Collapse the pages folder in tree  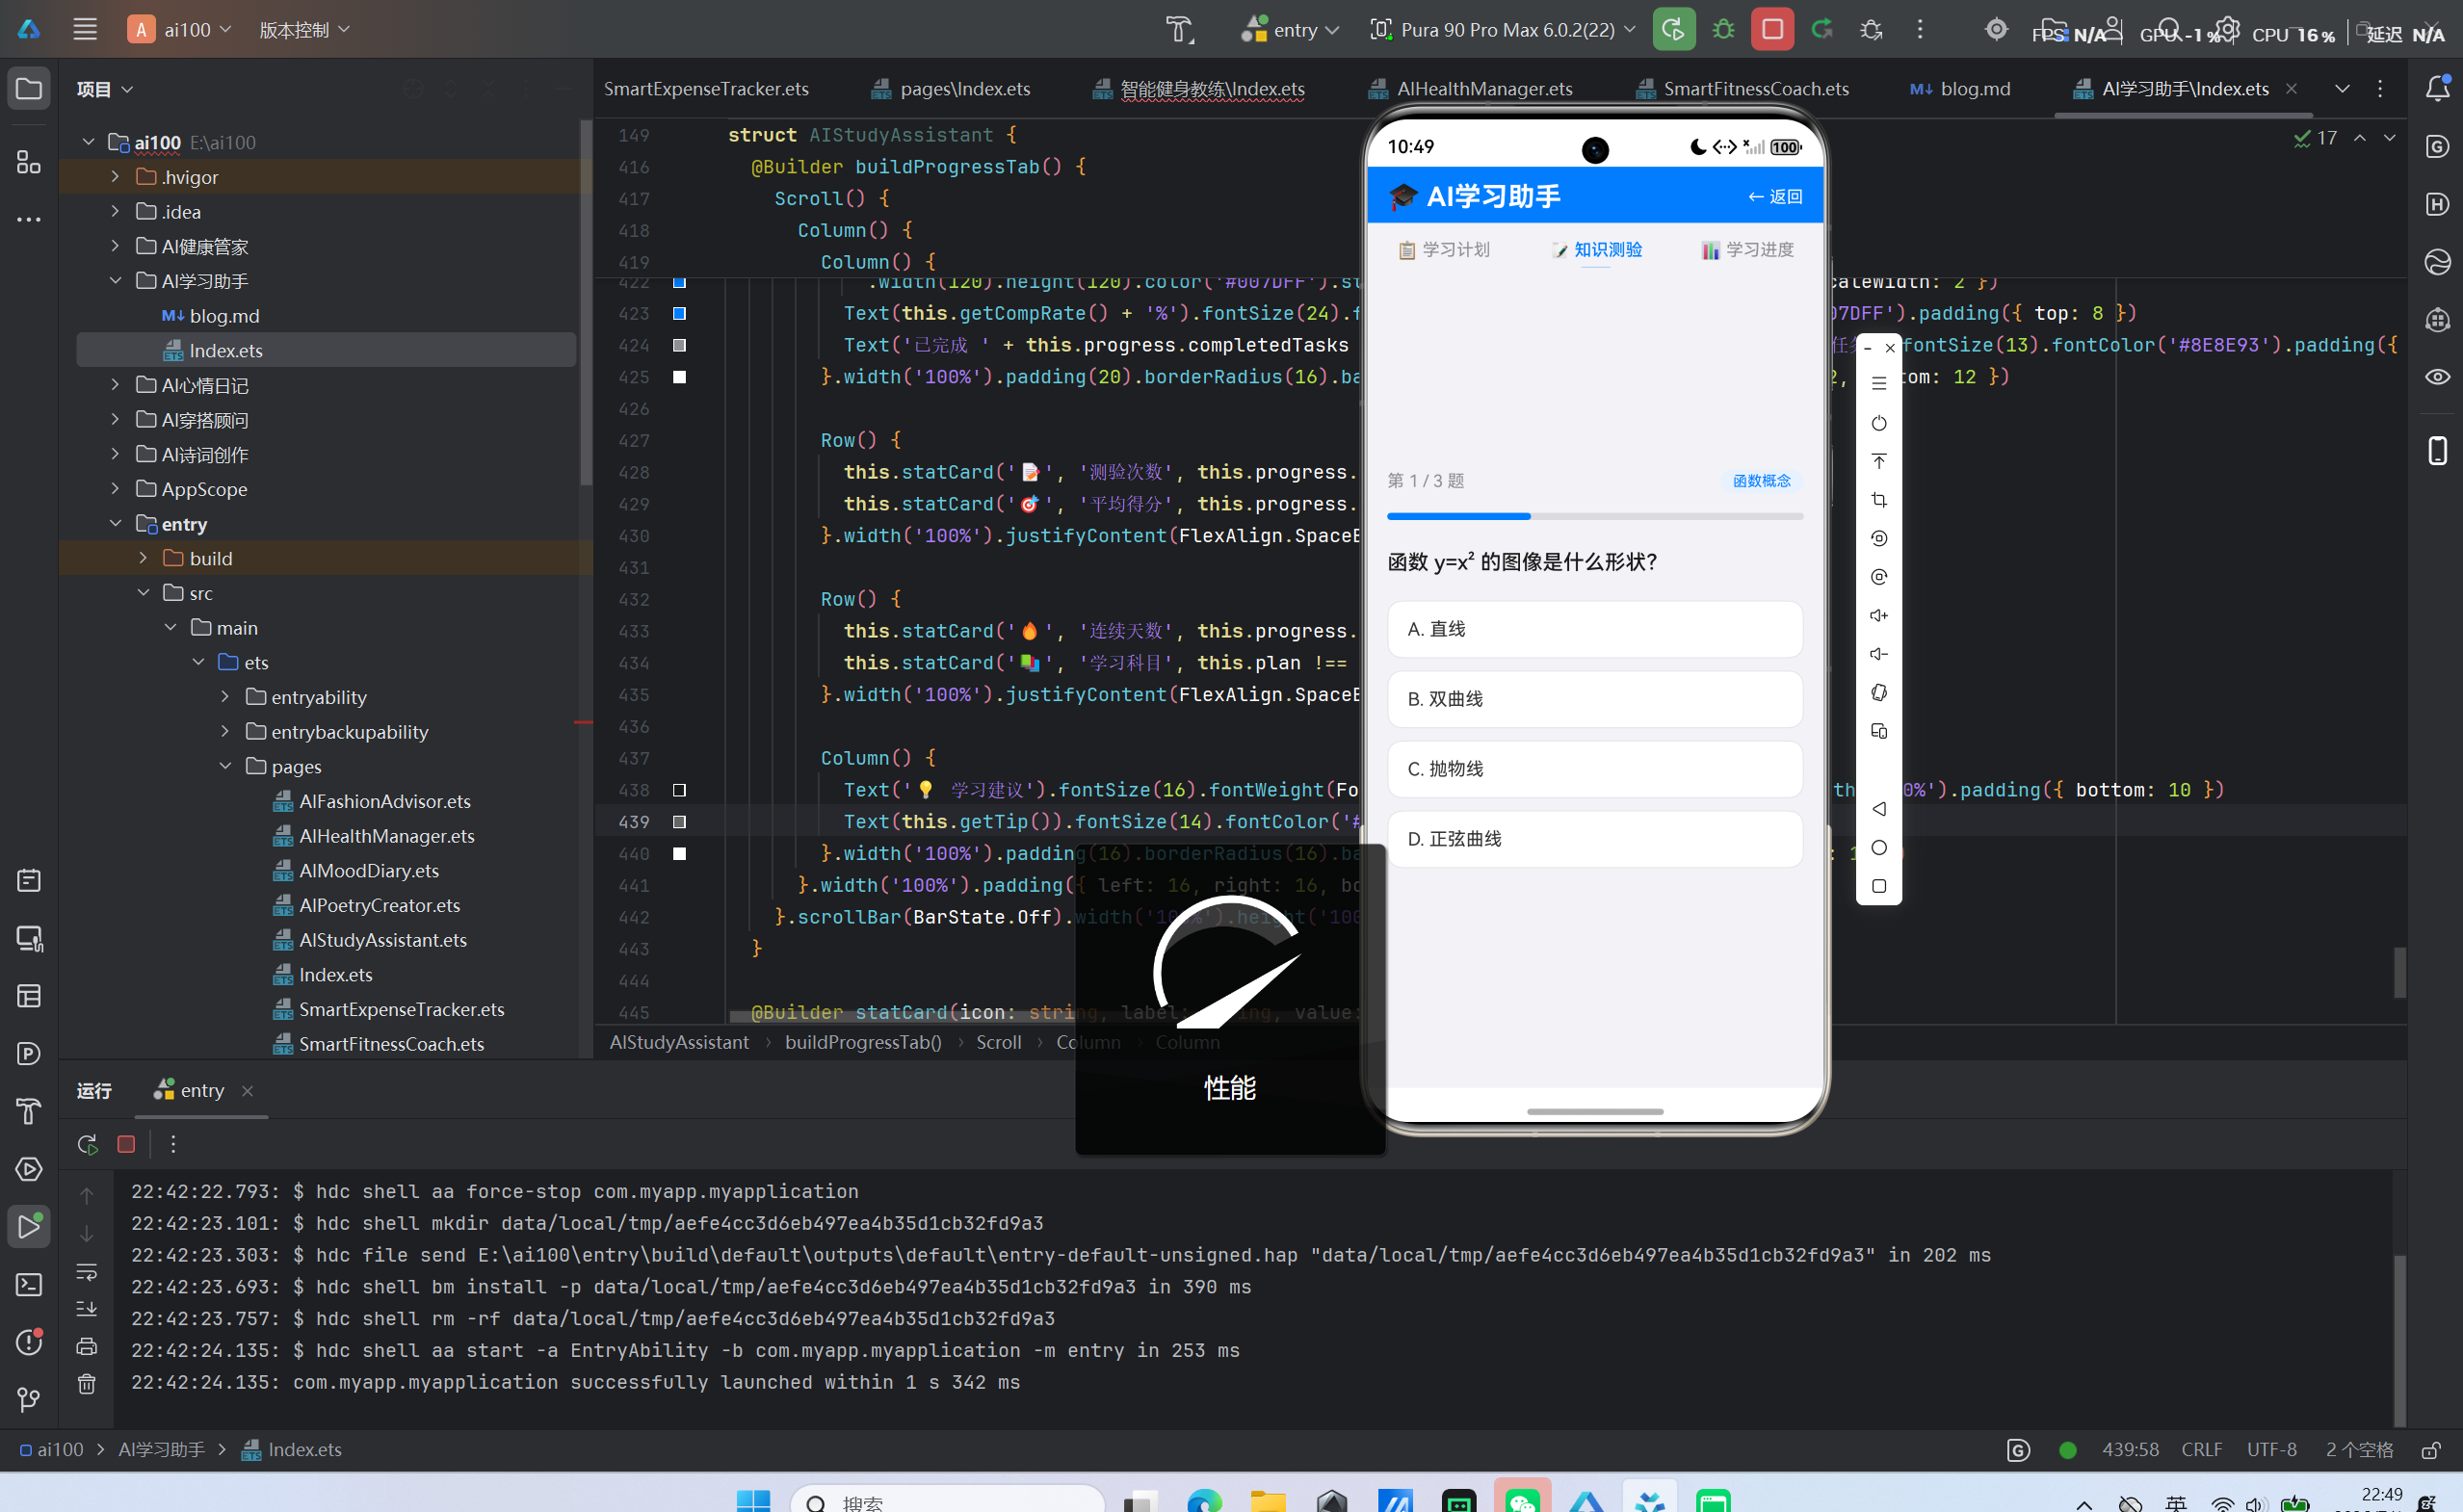click(225, 766)
